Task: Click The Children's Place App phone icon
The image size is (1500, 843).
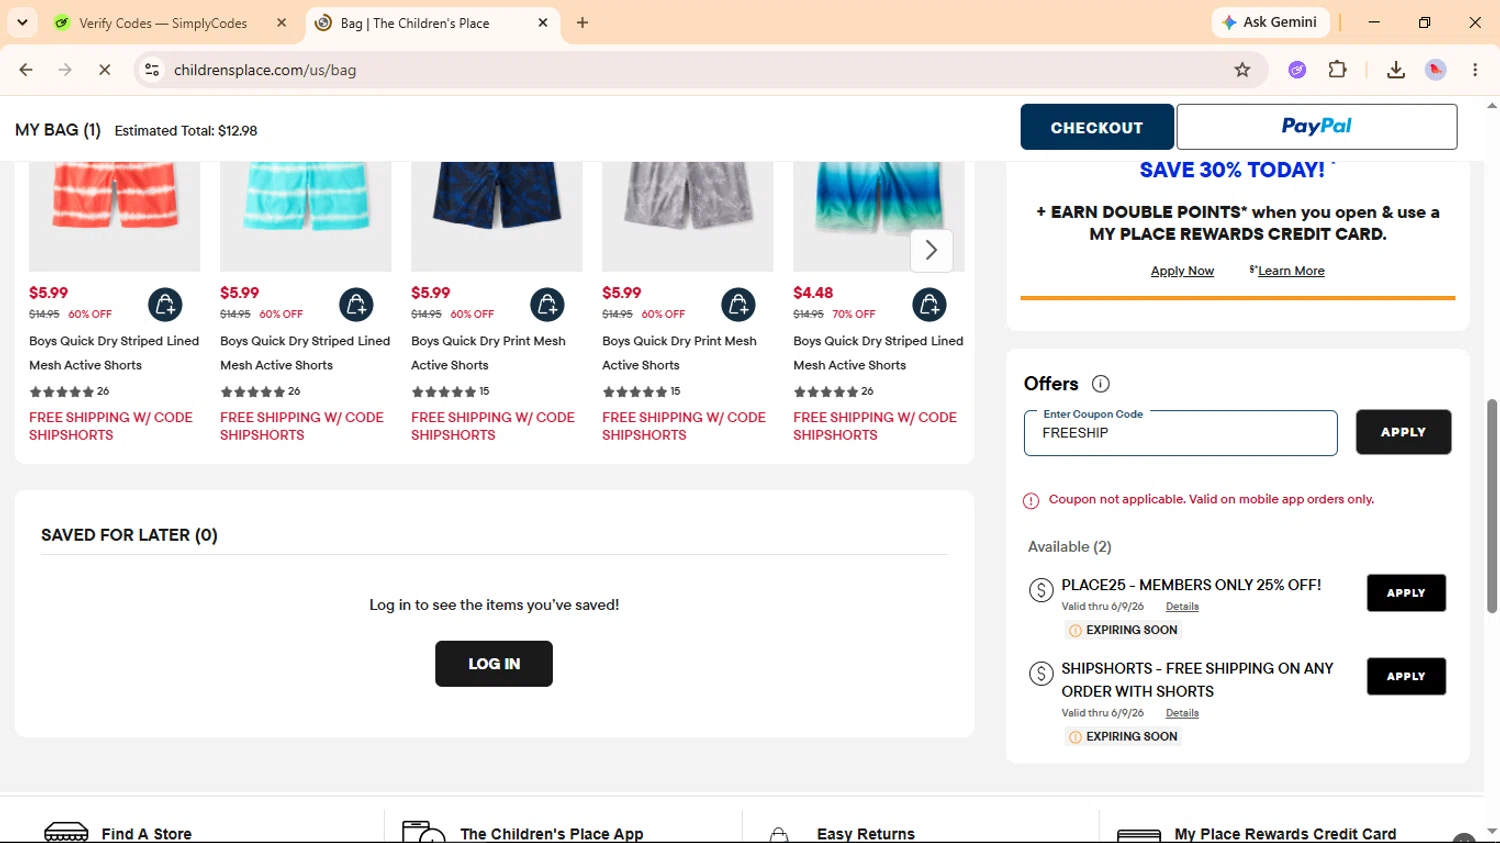Action: point(423,832)
